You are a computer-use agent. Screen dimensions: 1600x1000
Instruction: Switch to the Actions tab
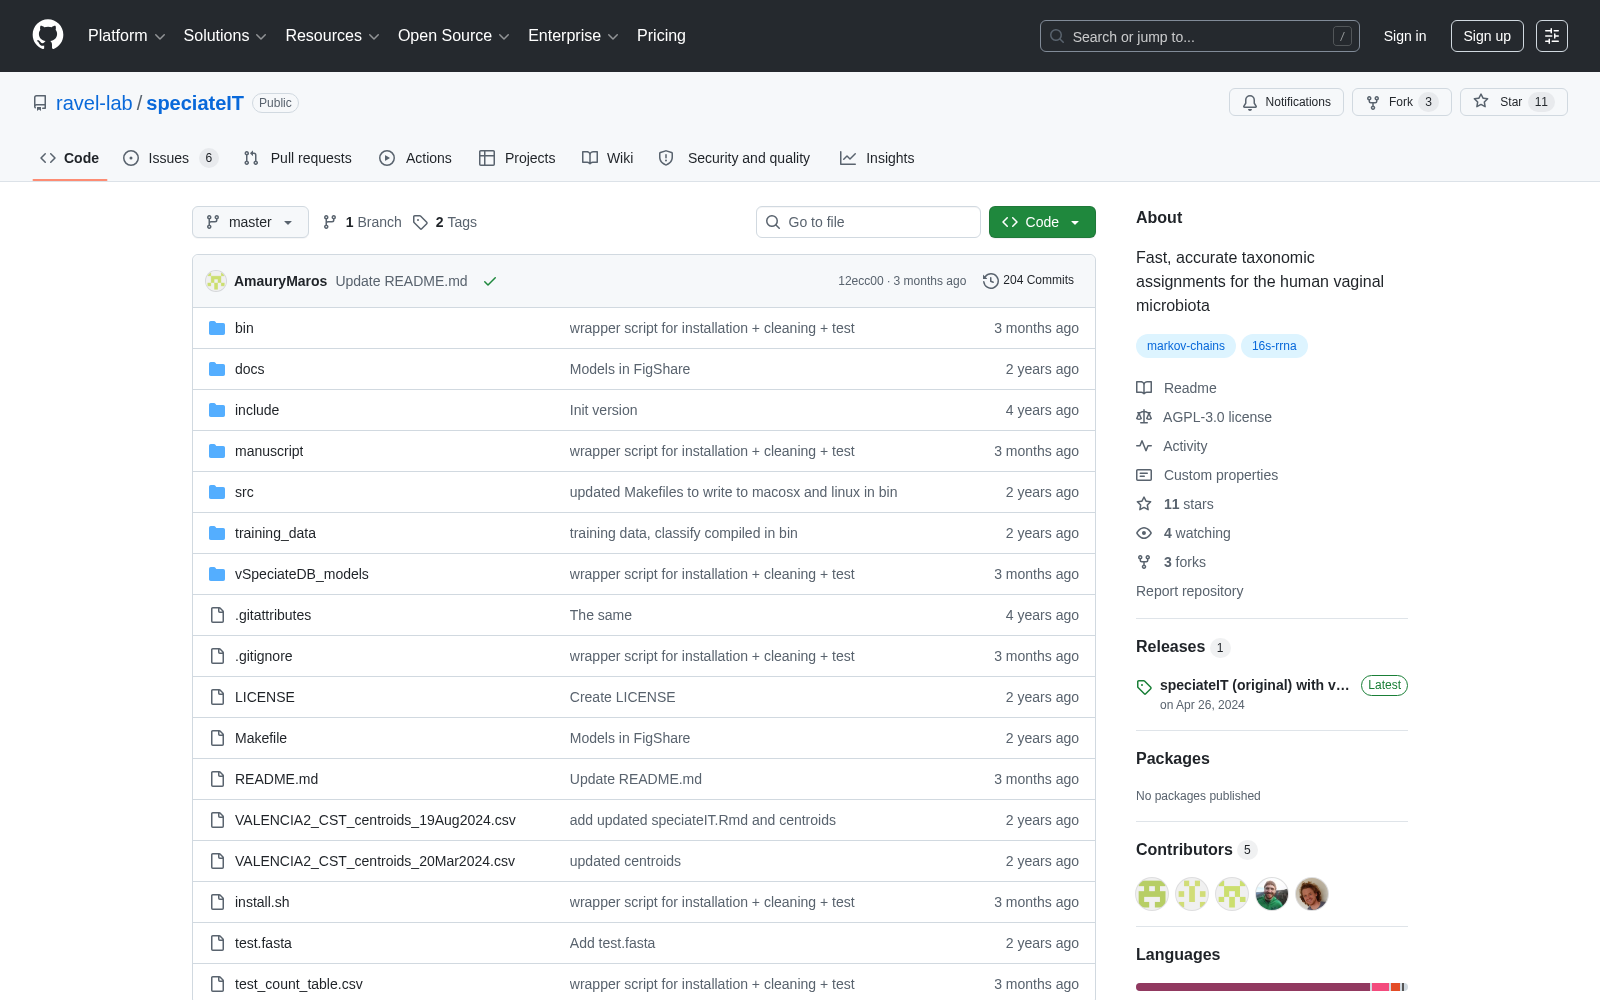click(415, 158)
